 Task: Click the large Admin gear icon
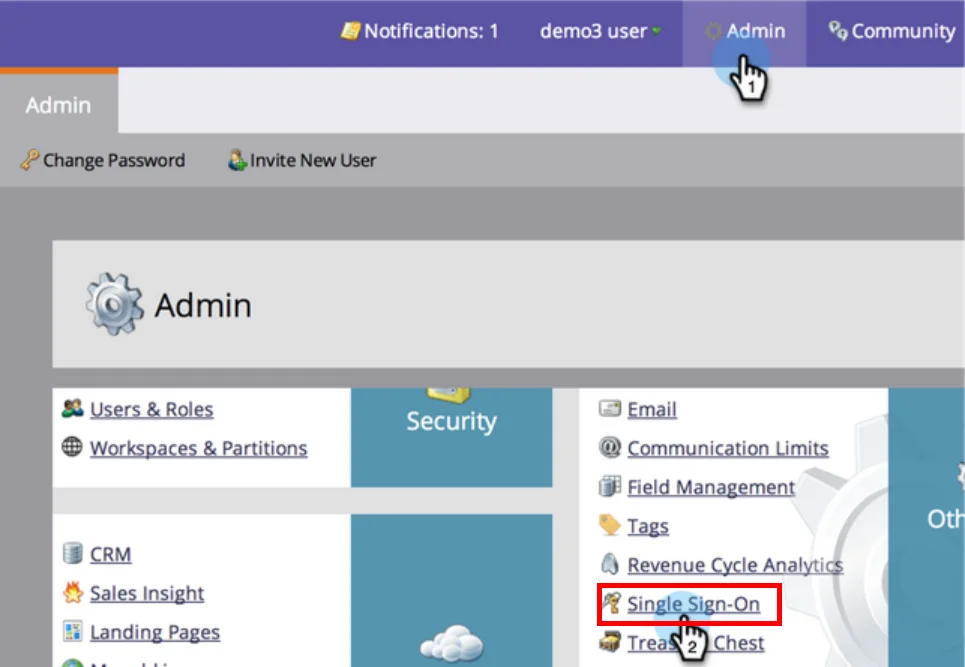tap(115, 305)
